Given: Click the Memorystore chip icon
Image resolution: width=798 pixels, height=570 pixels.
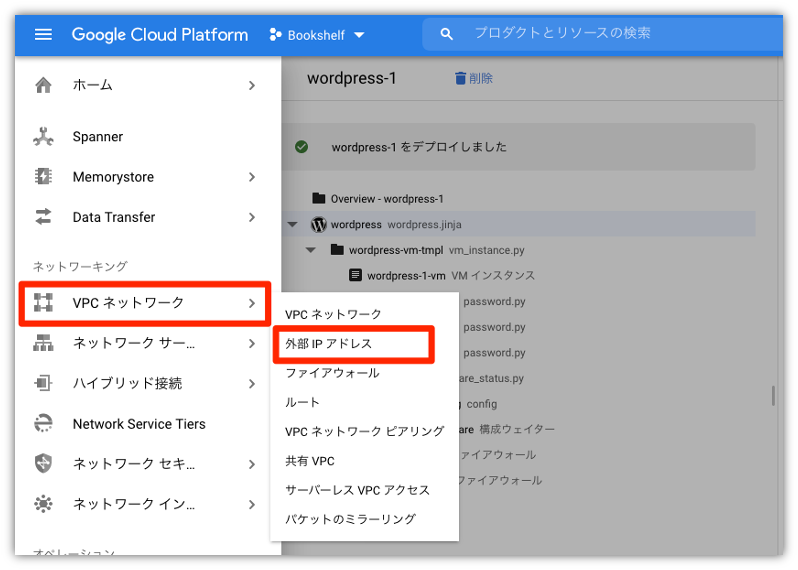Looking at the screenshot, I should click(x=43, y=177).
